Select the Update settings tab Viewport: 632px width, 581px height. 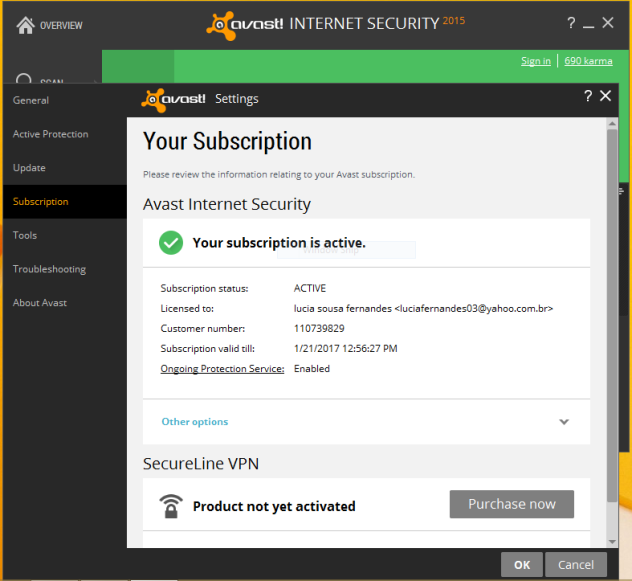pyautogui.click(x=29, y=168)
